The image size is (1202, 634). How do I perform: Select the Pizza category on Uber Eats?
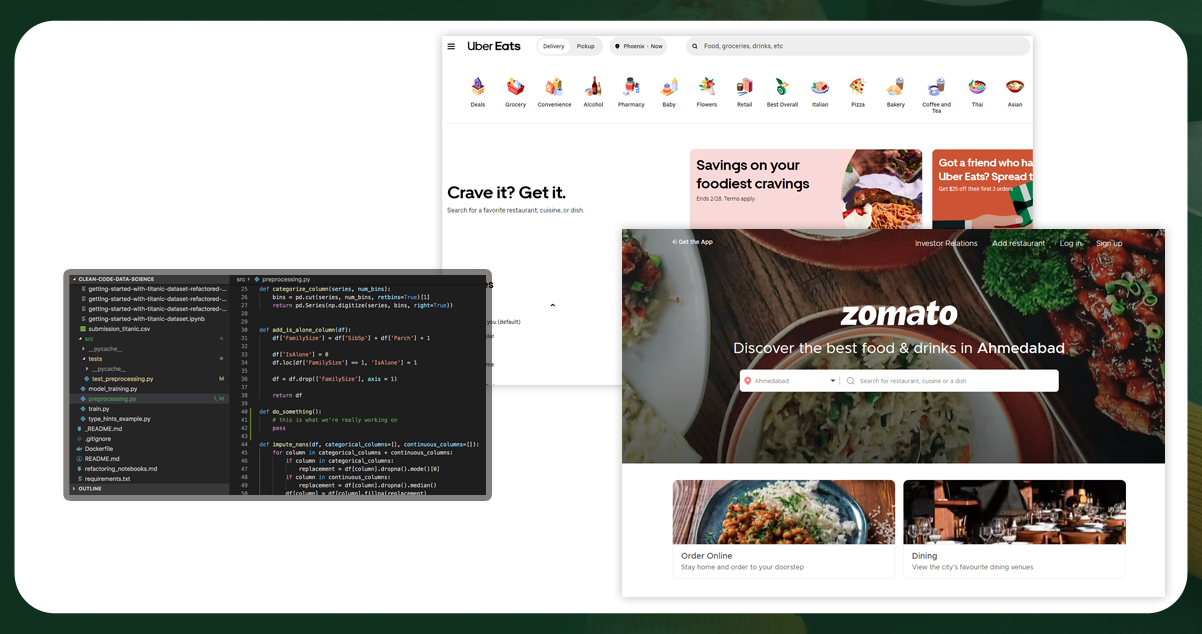857,90
